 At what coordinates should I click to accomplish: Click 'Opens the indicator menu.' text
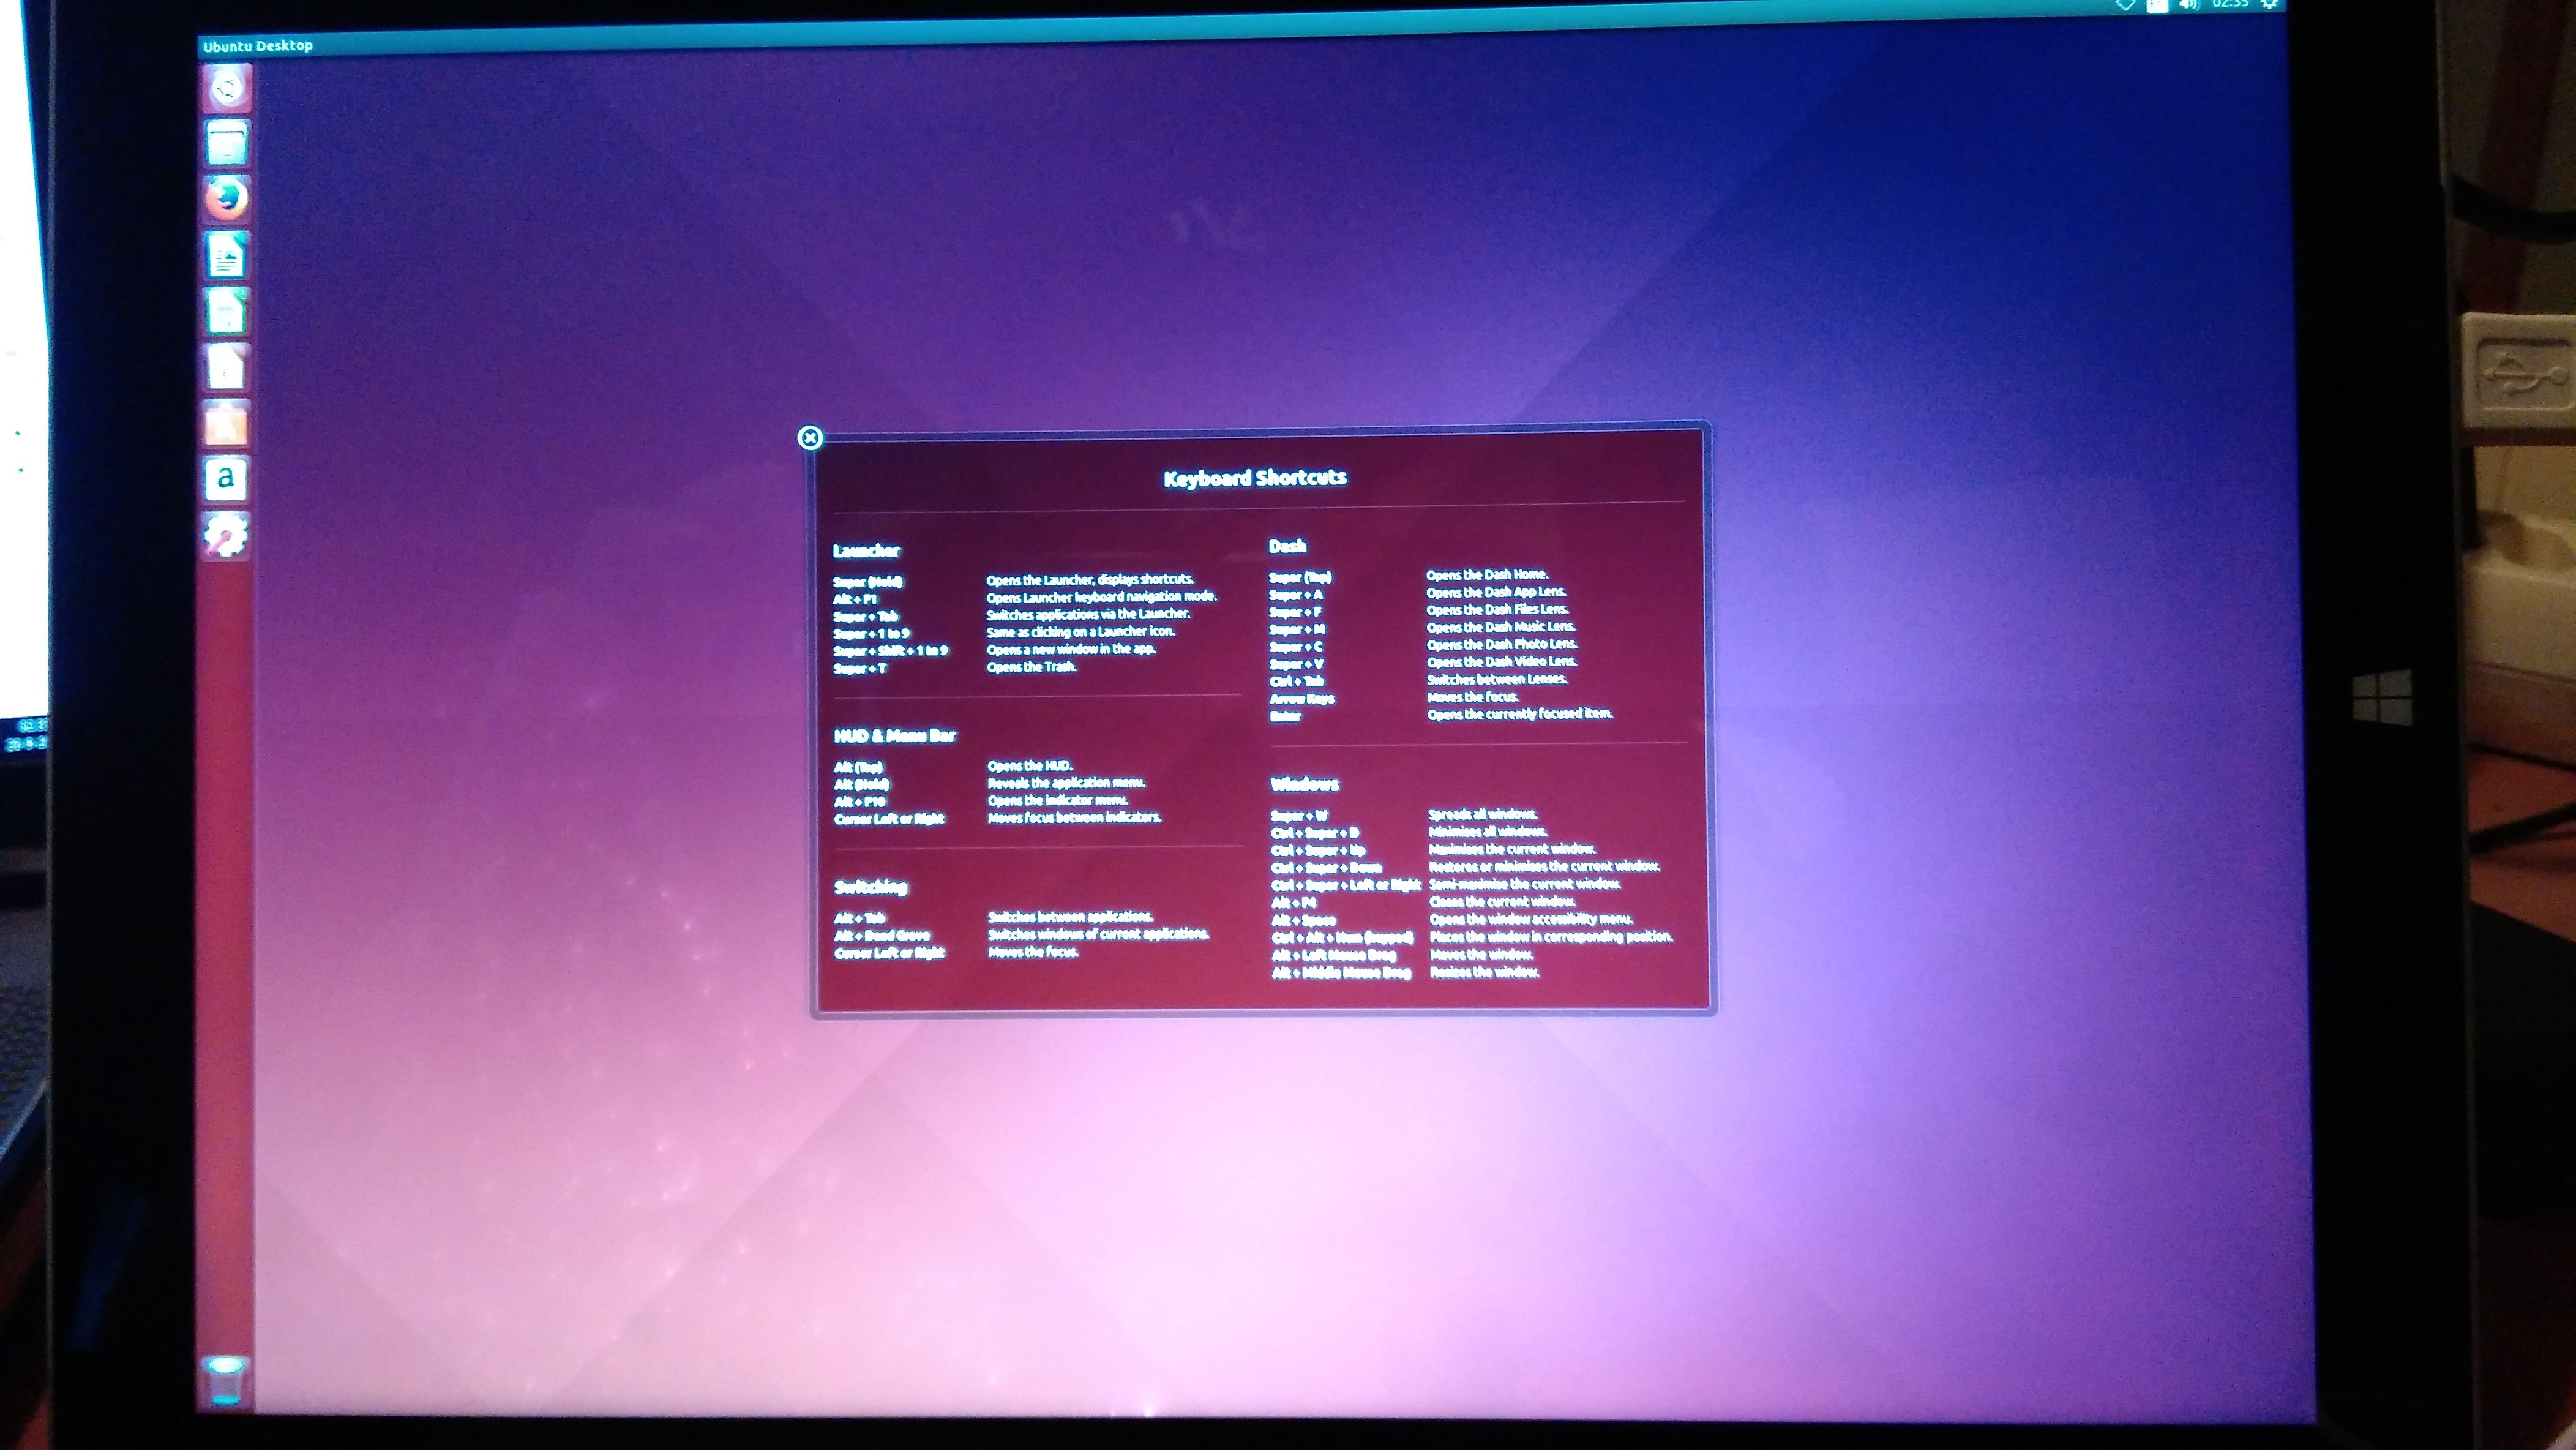coord(1058,801)
